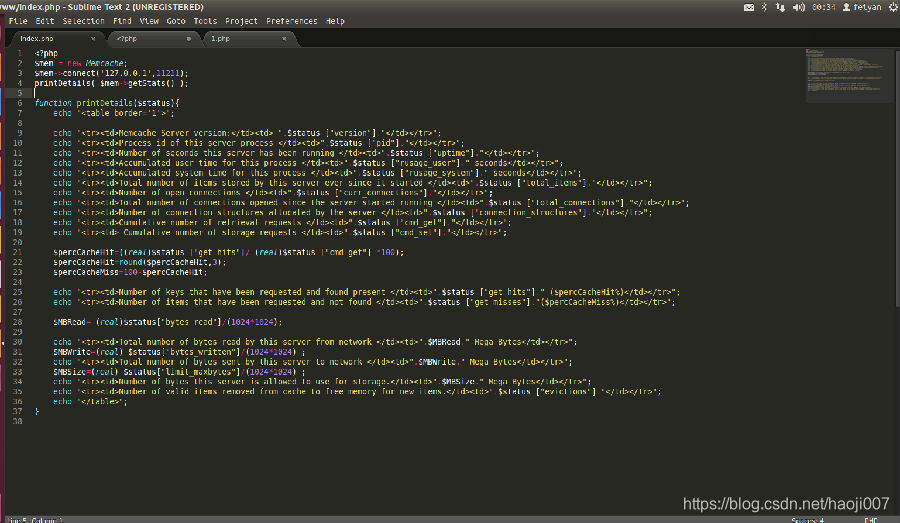Click the 'Process id of this server' line
Screen dimensions: 900x523
(x=258, y=143)
